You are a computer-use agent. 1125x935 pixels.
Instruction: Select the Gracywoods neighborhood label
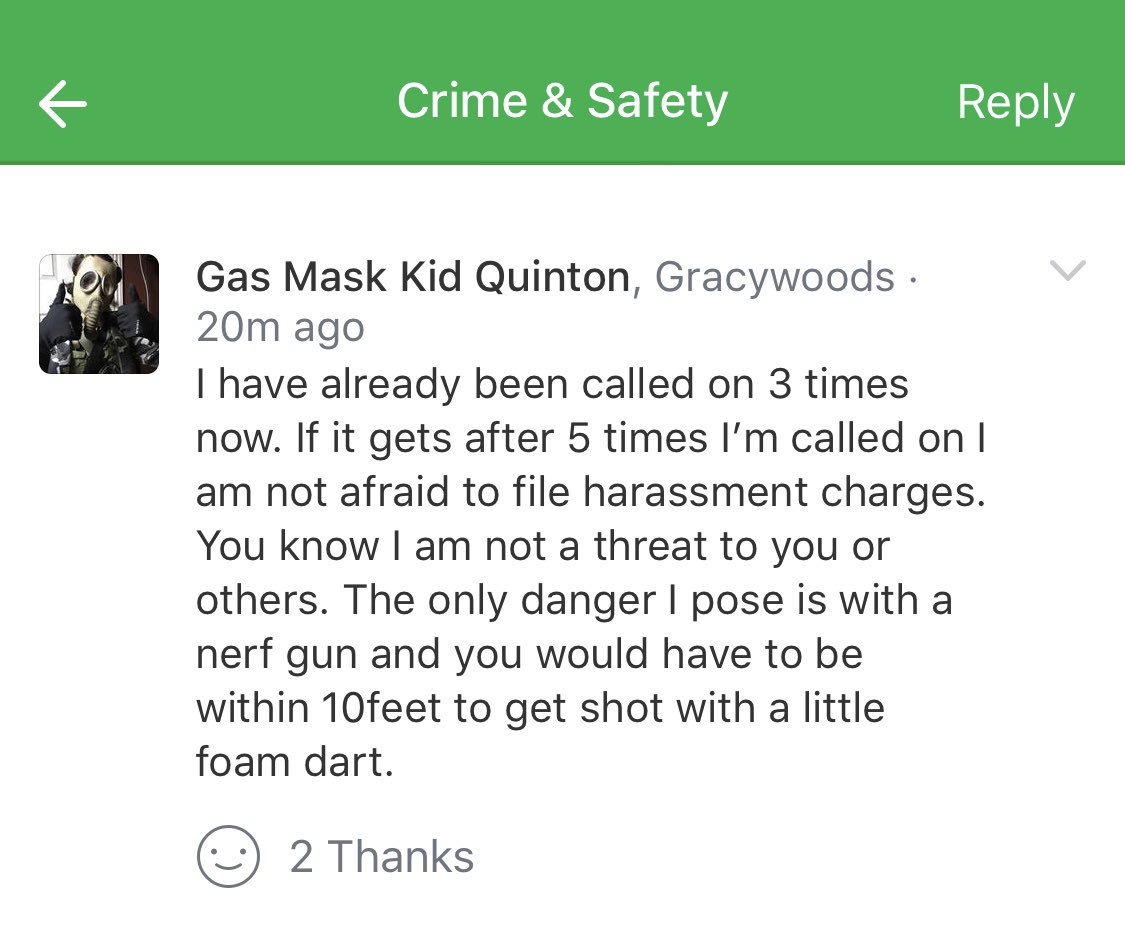[775, 277]
